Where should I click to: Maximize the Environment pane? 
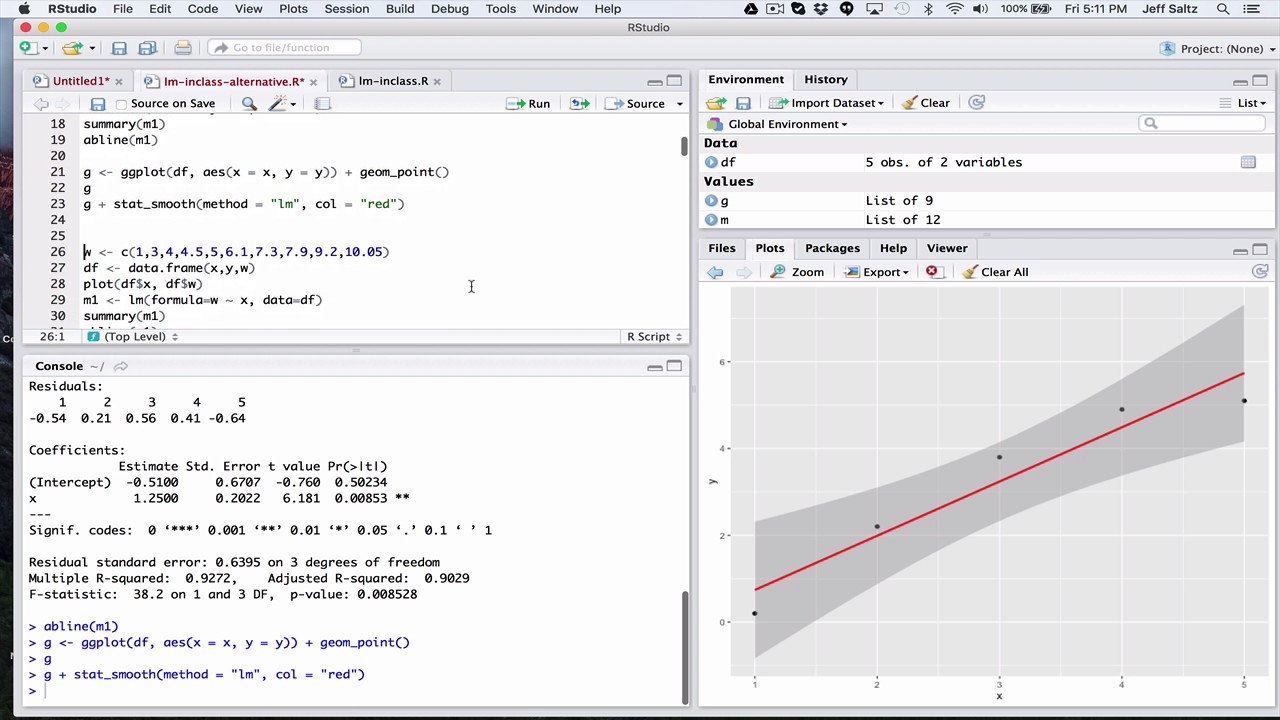1260,81
